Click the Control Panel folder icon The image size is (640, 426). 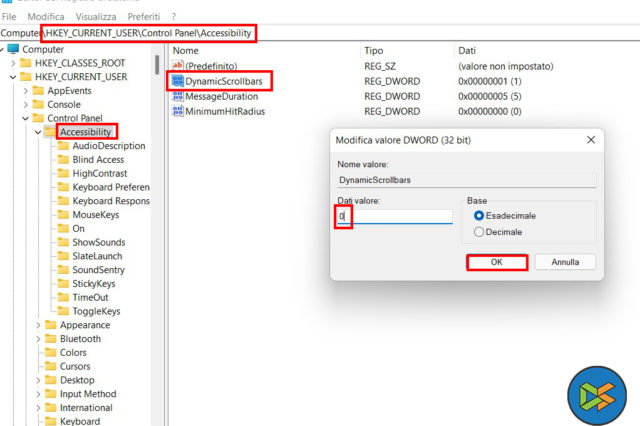(38, 118)
